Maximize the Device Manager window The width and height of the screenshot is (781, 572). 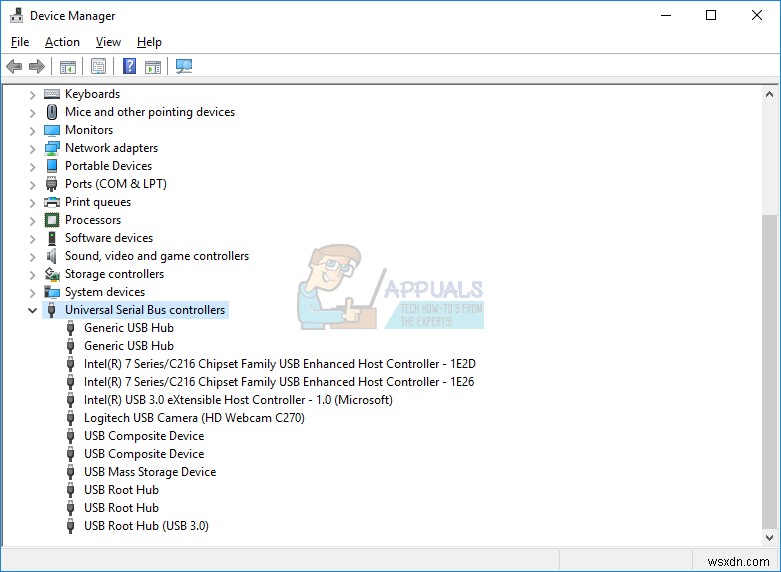point(711,15)
